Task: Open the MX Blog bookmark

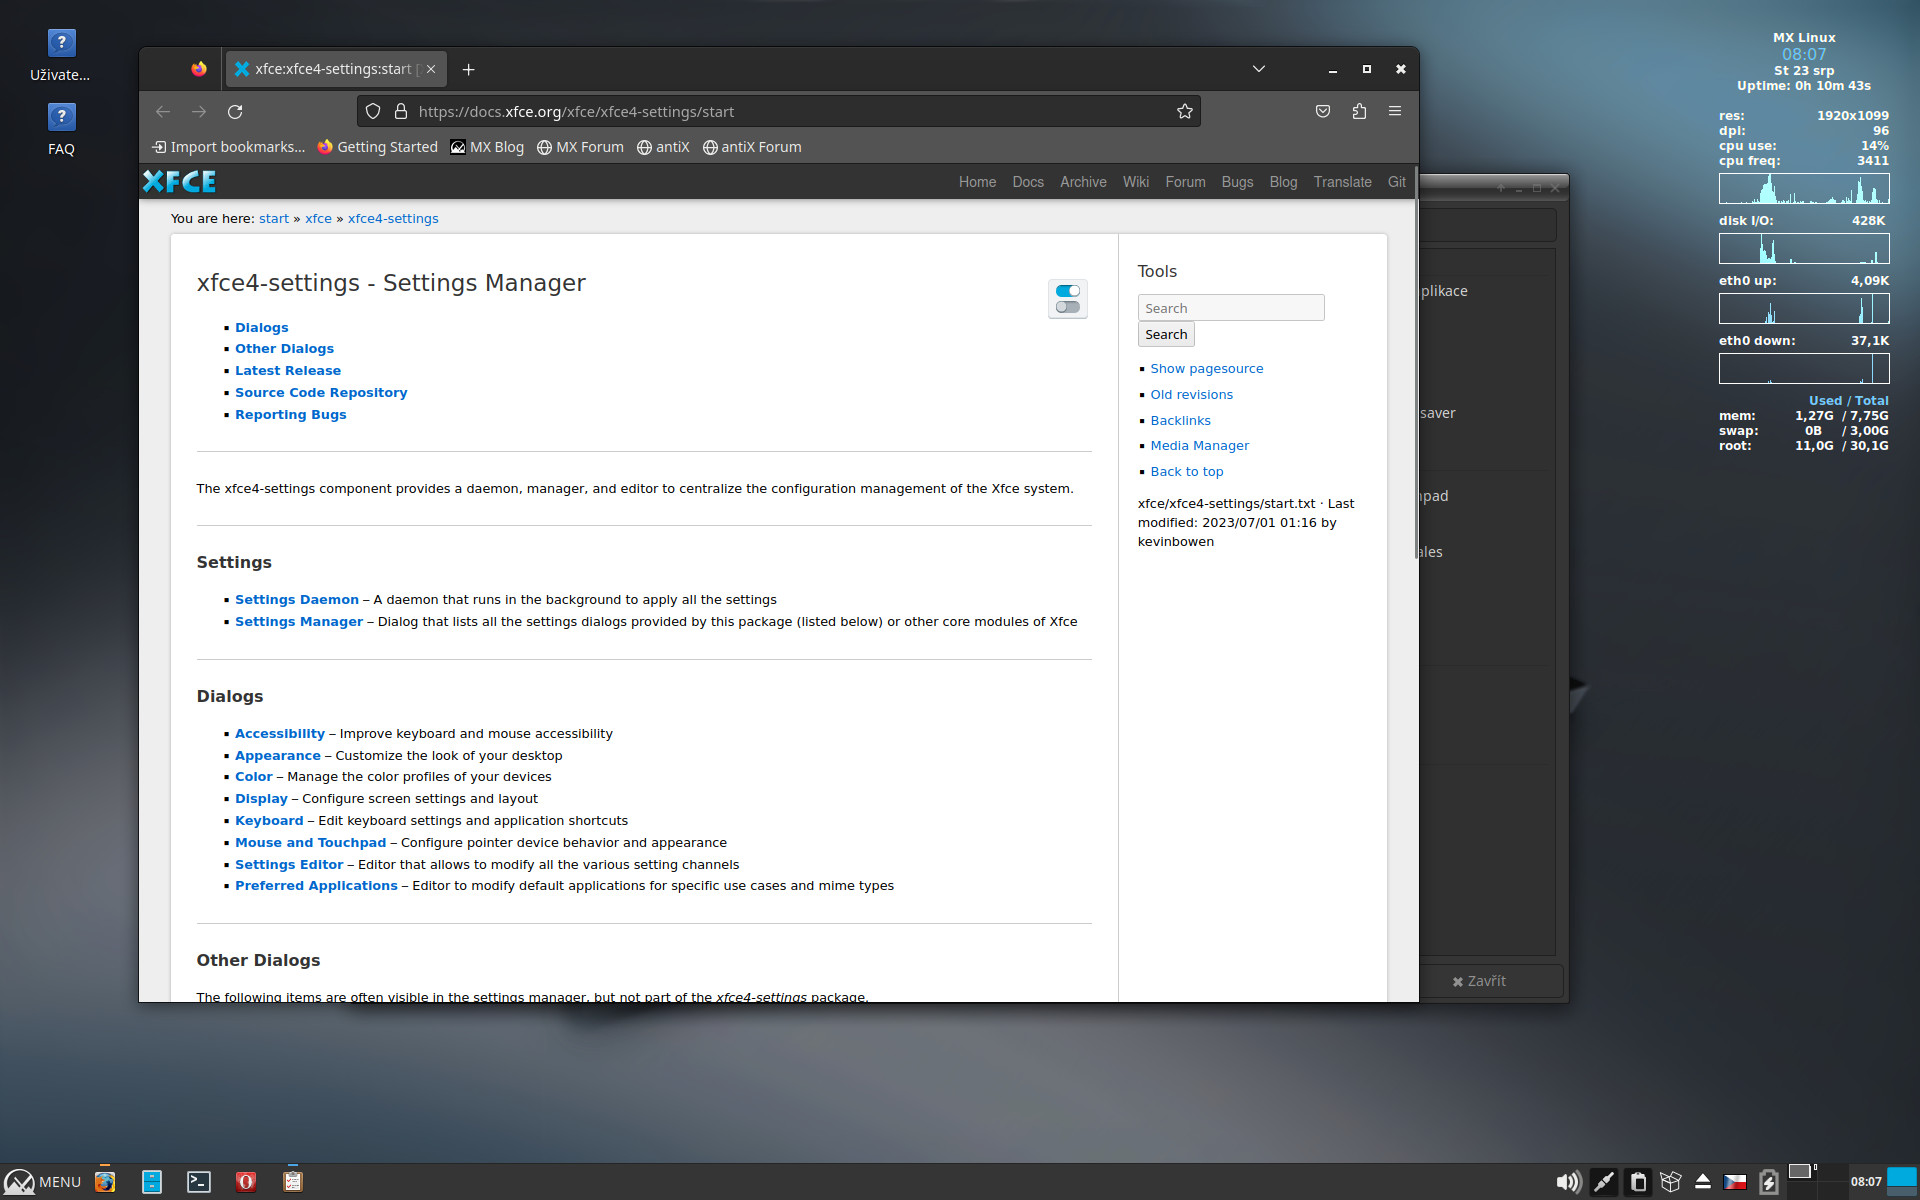Action: coord(487,147)
